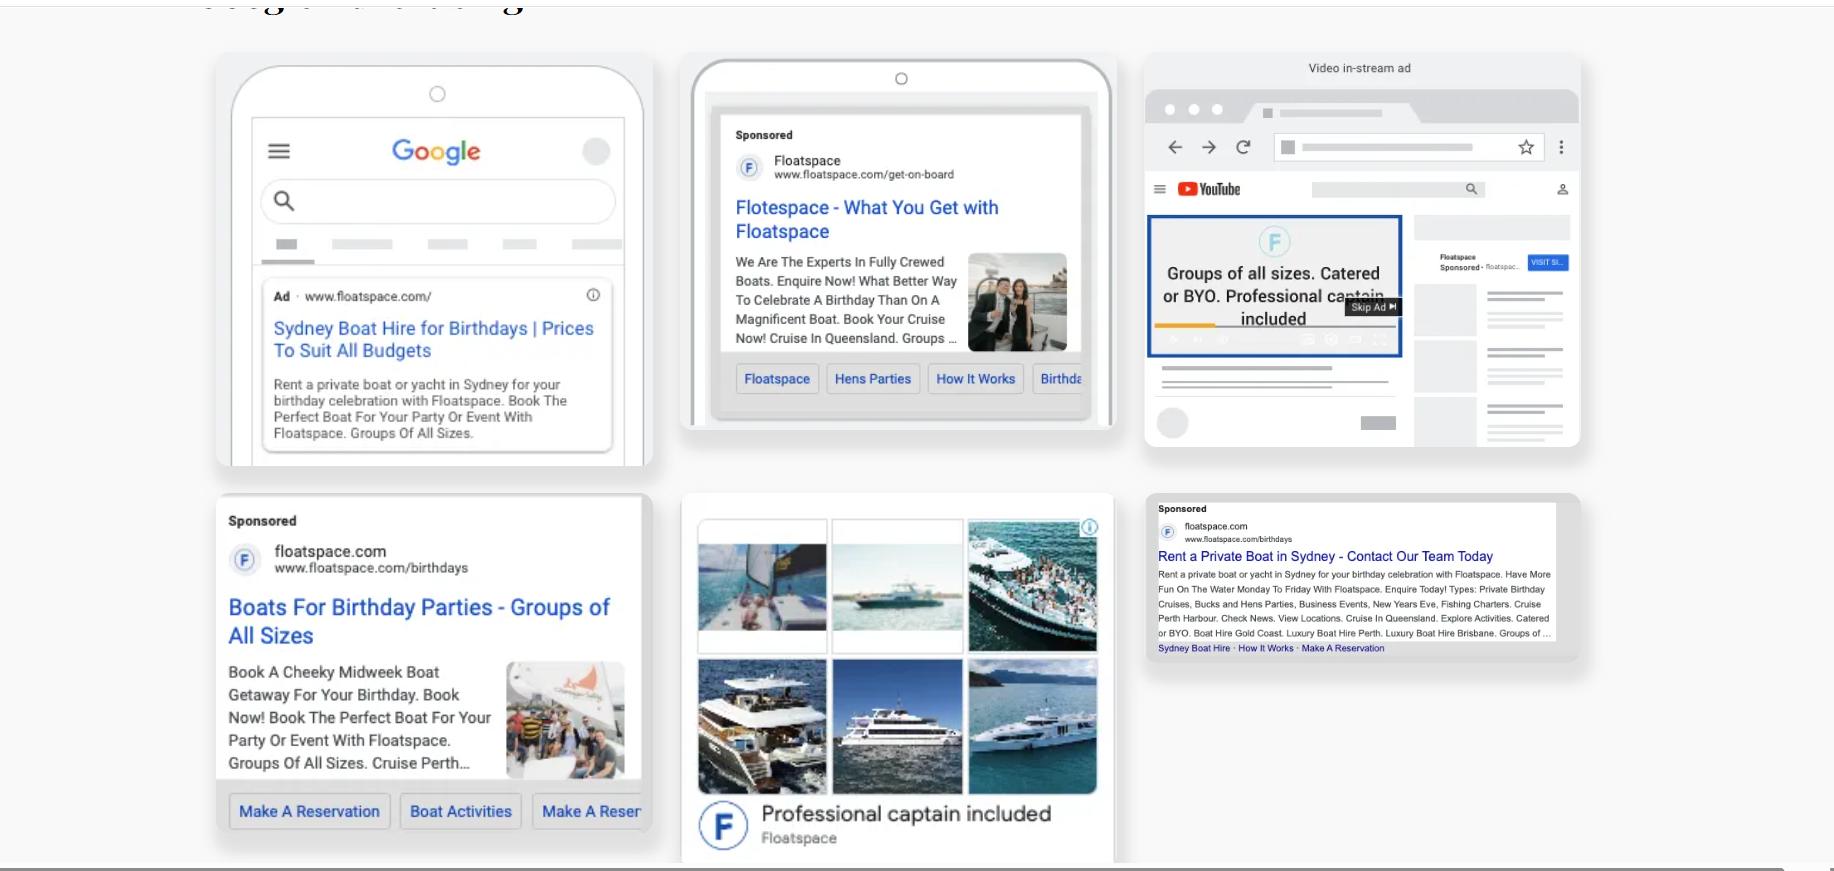The height and width of the screenshot is (871, 1834).
Task: Open the Hens Parties sitelink
Action: click(872, 379)
